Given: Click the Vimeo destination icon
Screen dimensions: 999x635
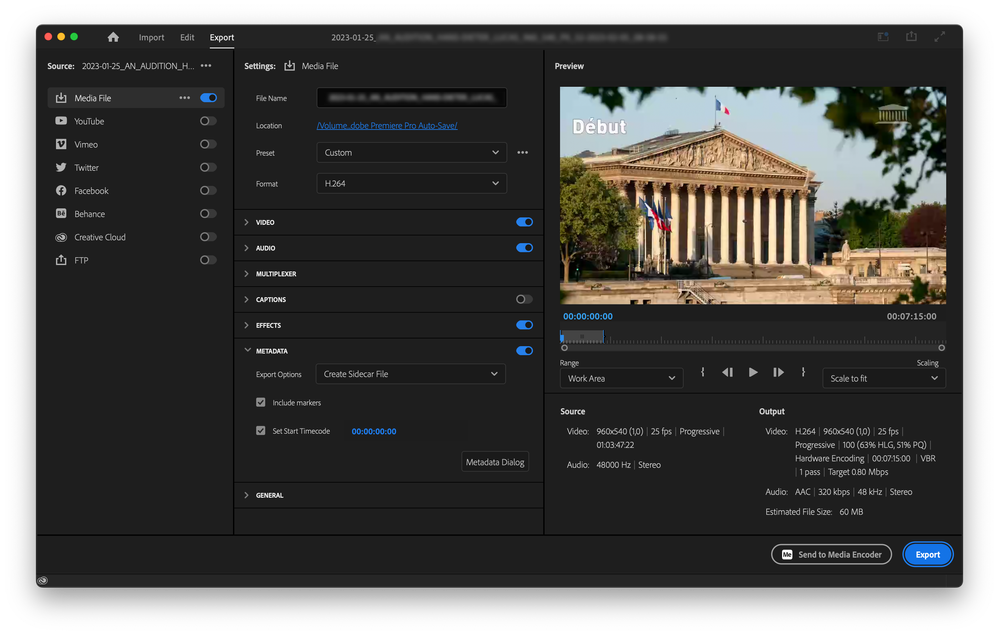Looking at the screenshot, I should 61,144.
